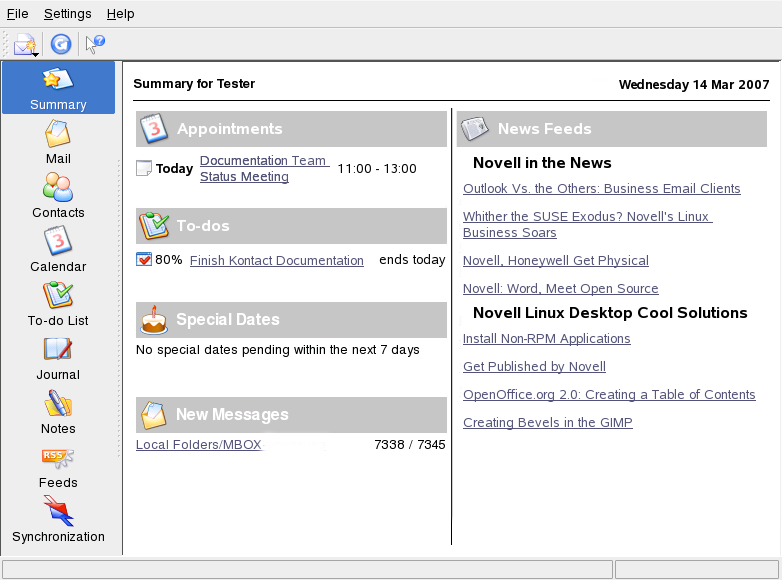The width and height of the screenshot is (782, 580).
Task: Click 'No special dates pending' text
Action: click(277, 350)
